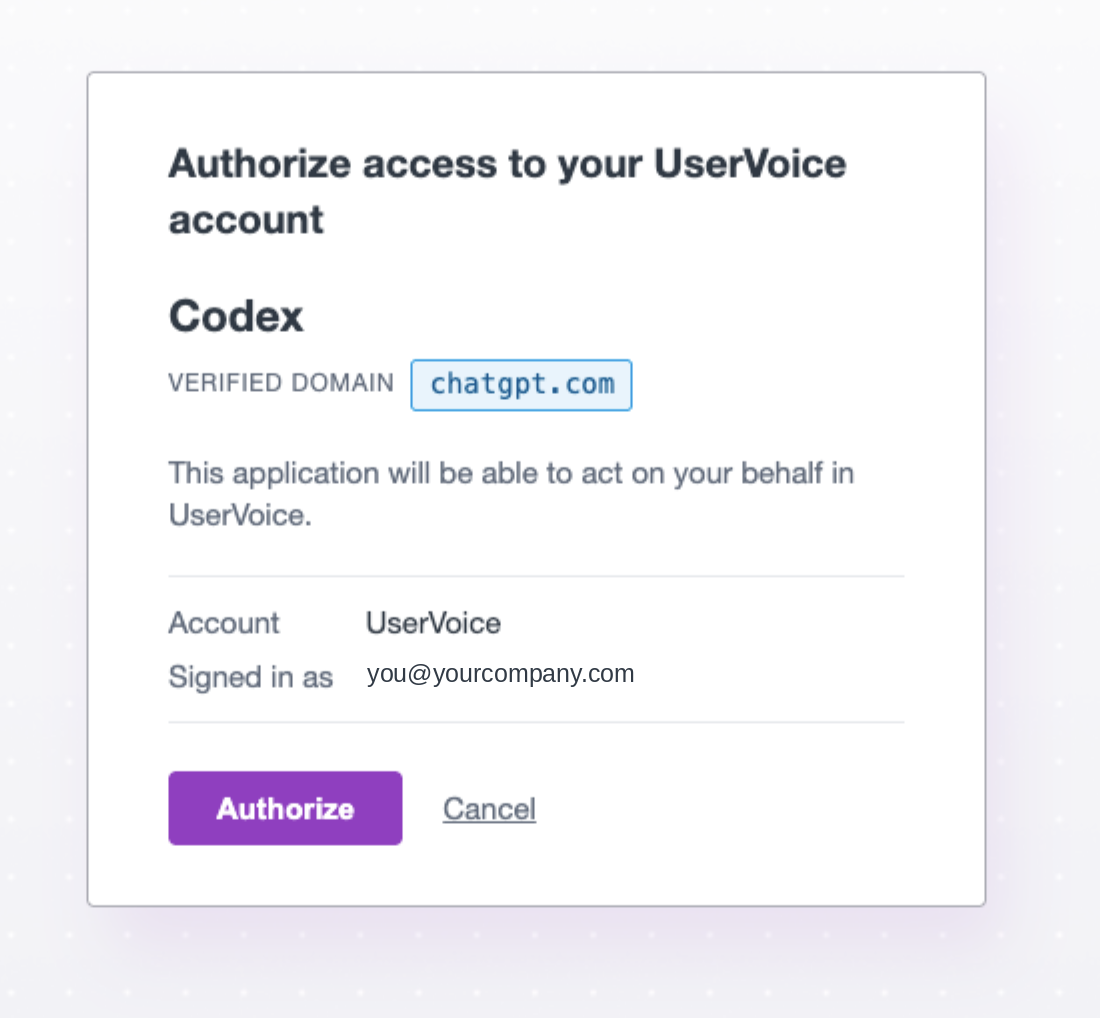Click the VERIFIED DOMAIN label
Viewport: 1100px width, 1018px height.
coord(281,383)
